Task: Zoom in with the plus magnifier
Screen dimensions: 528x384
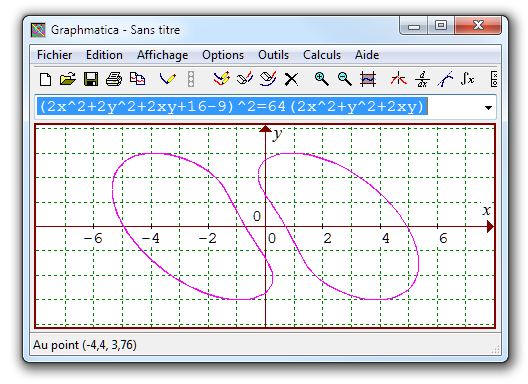Action: point(321,79)
